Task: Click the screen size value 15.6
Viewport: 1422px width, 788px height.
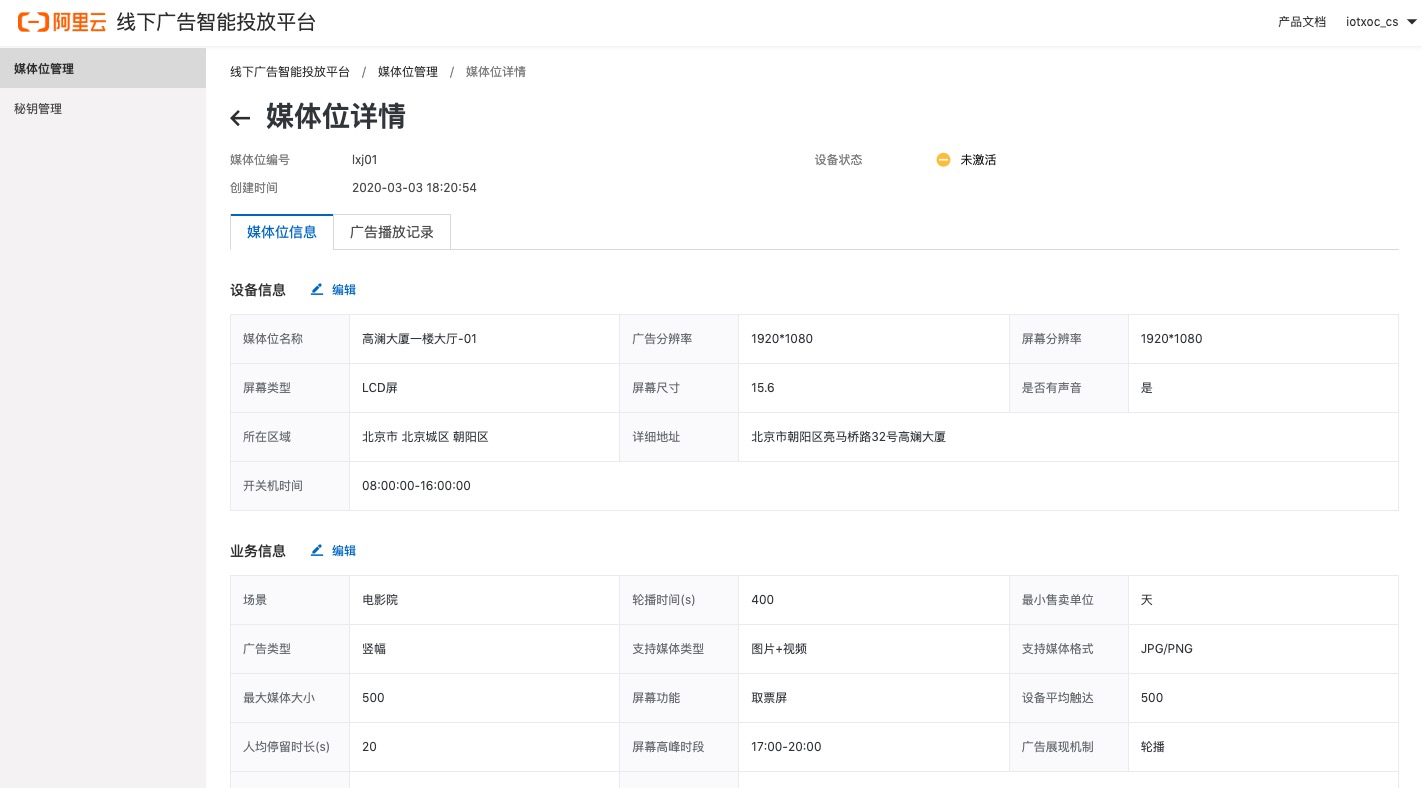Action: coord(763,388)
